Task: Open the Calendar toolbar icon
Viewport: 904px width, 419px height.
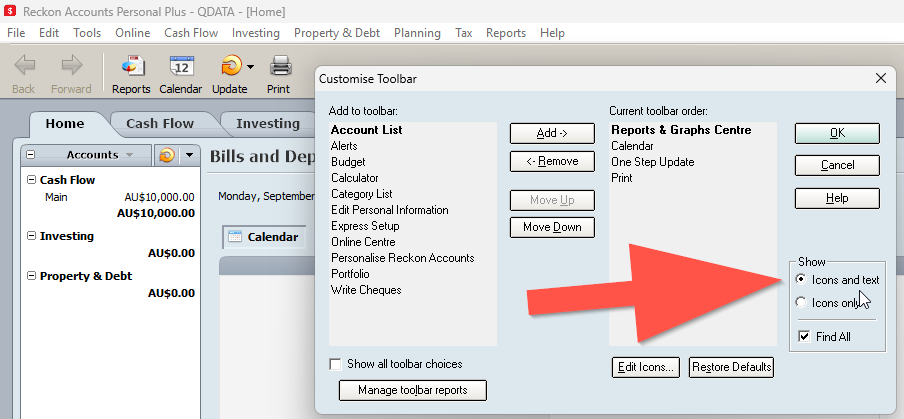Action: coord(181,66)
